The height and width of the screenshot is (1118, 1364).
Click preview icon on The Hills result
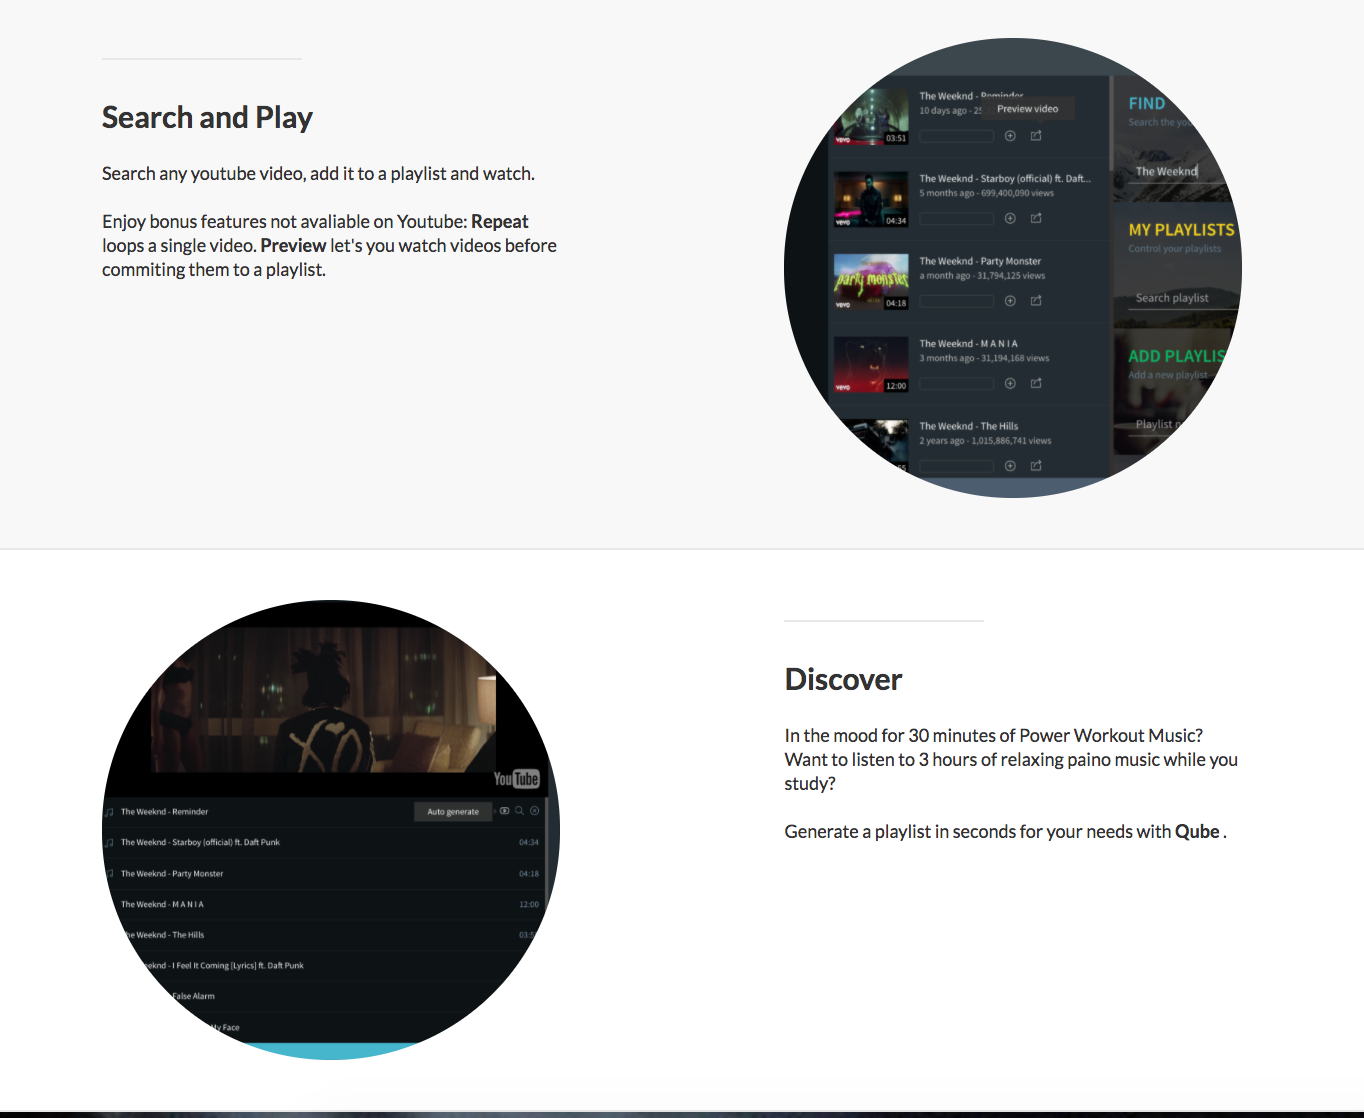1036,466
